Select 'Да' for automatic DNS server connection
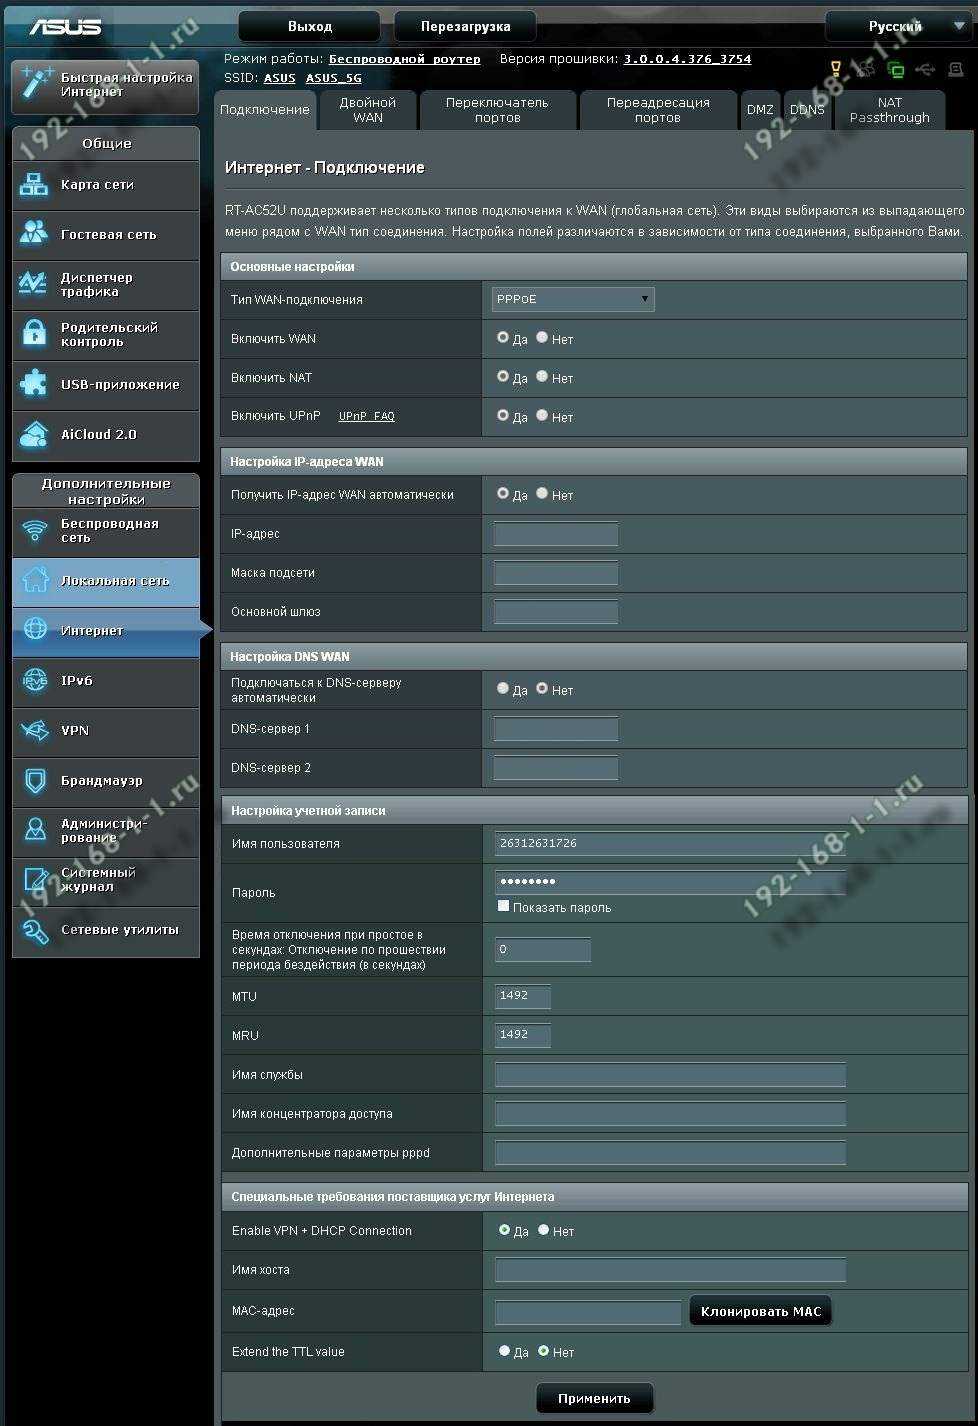 pyautogui.click(x=503, y=689)
